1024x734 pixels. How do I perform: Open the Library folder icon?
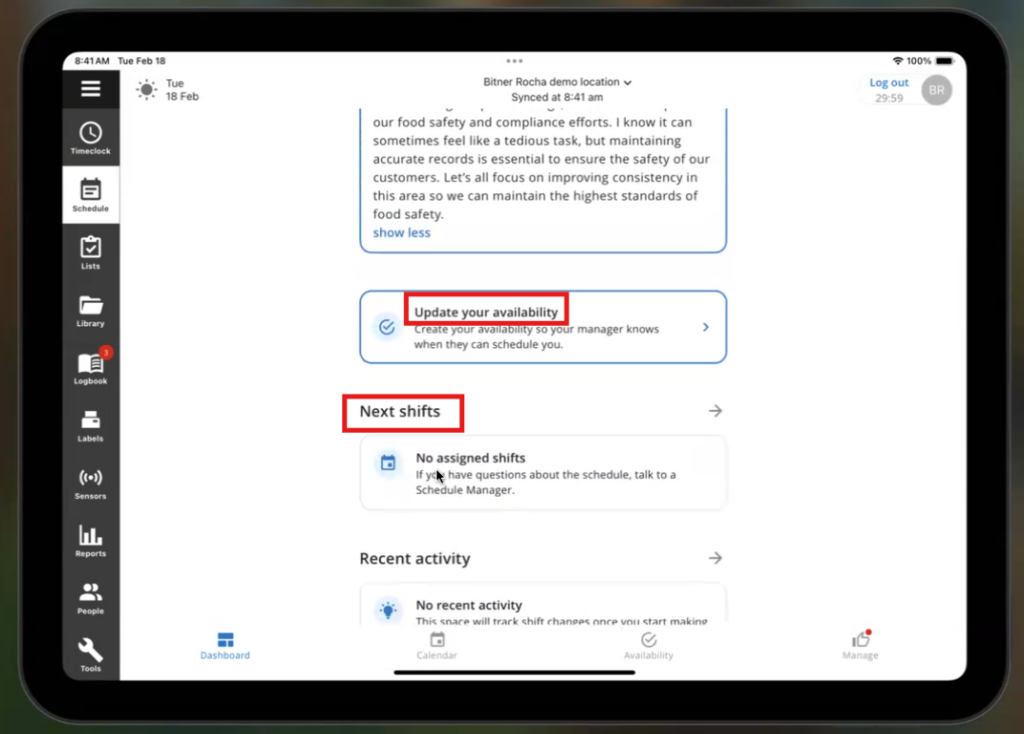91,305
